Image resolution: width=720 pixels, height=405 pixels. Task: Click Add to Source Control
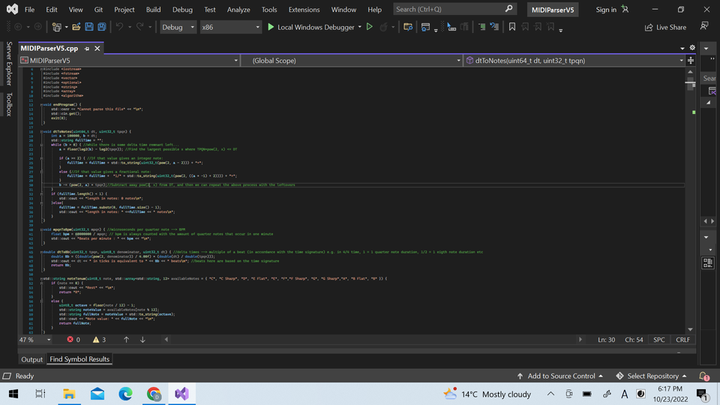560,376
